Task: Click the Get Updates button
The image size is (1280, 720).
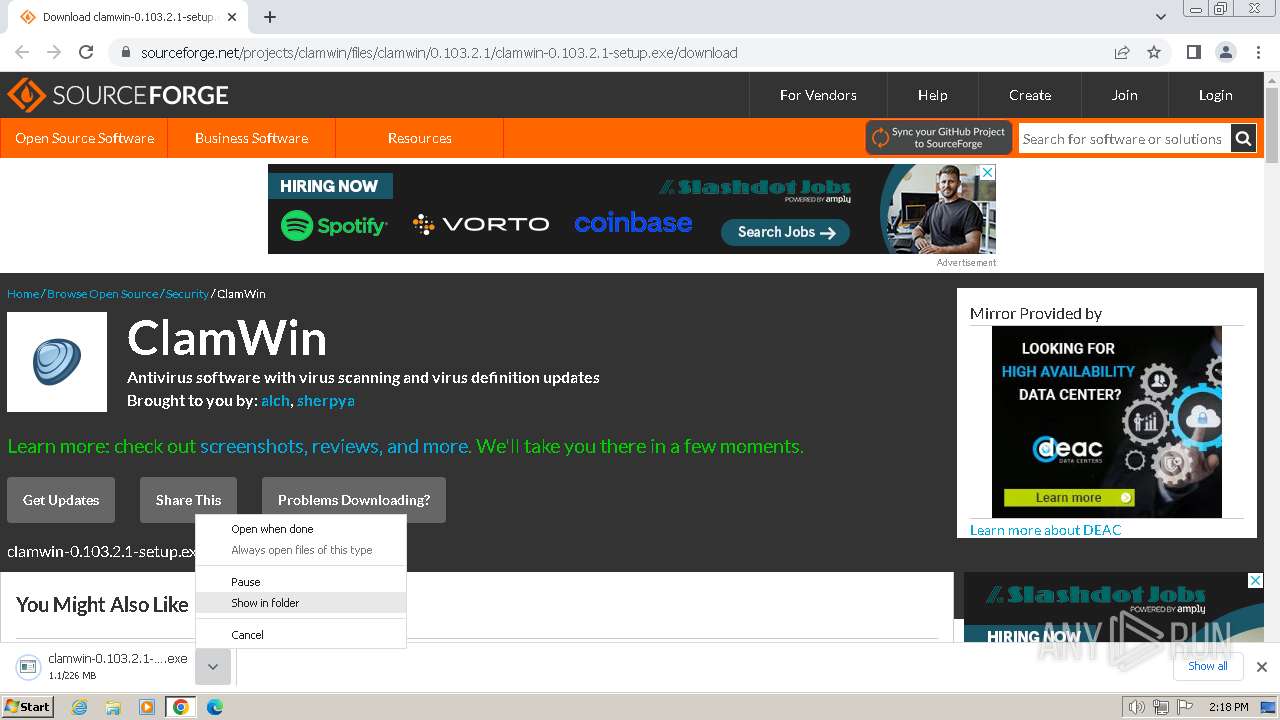Action: pos(61,500)
